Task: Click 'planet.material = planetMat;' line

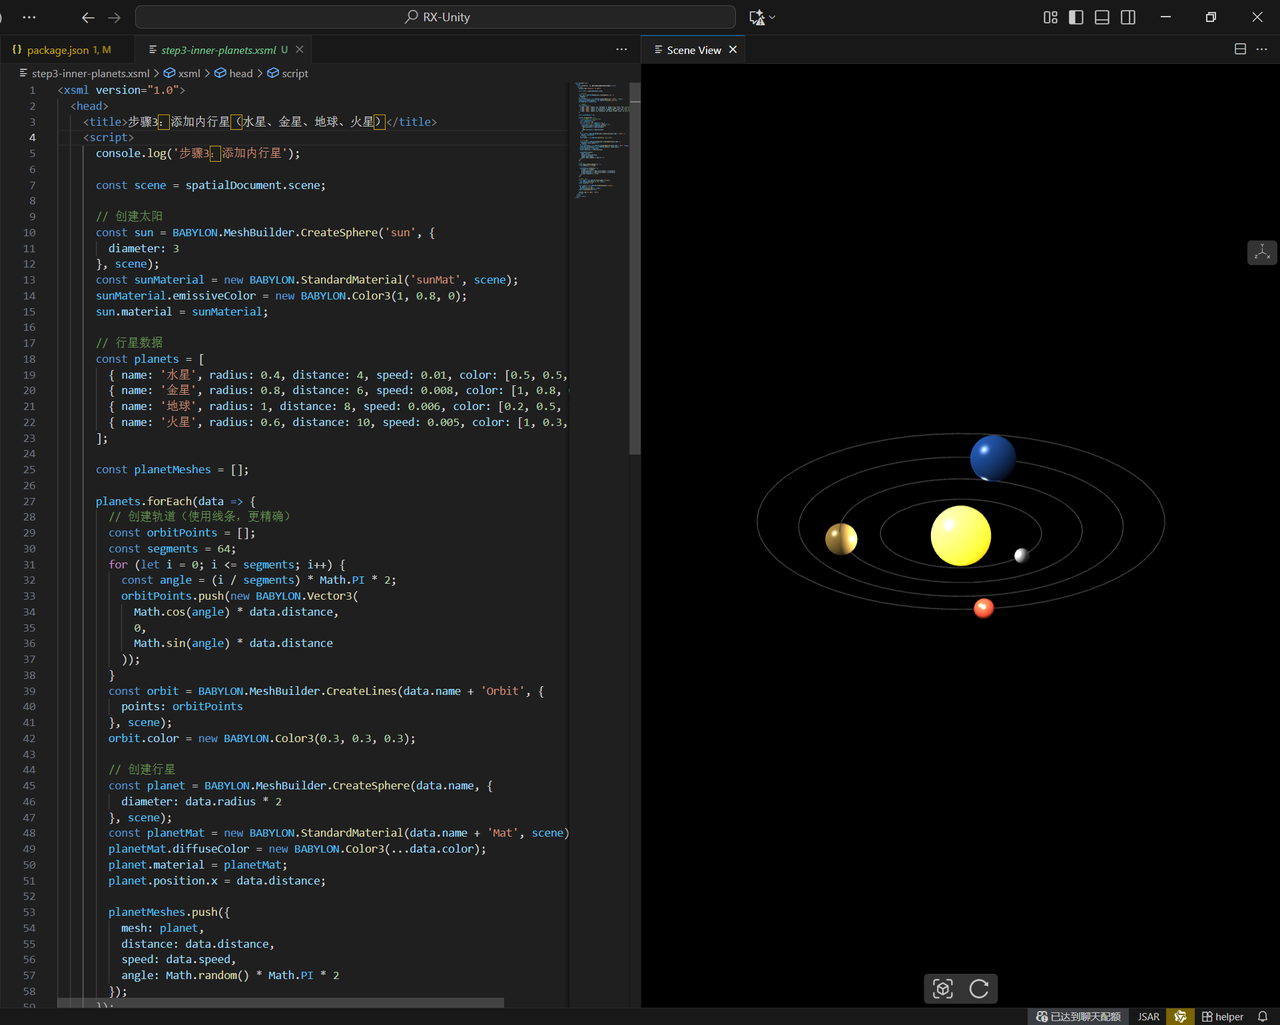Action: tap(198, 864)
